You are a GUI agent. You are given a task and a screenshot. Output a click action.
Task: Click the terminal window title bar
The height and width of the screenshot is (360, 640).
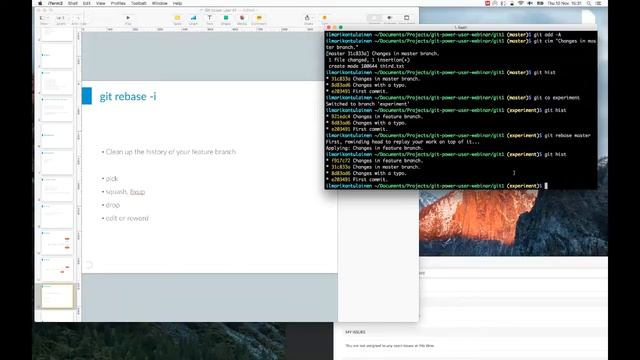[x=461, y=27]
